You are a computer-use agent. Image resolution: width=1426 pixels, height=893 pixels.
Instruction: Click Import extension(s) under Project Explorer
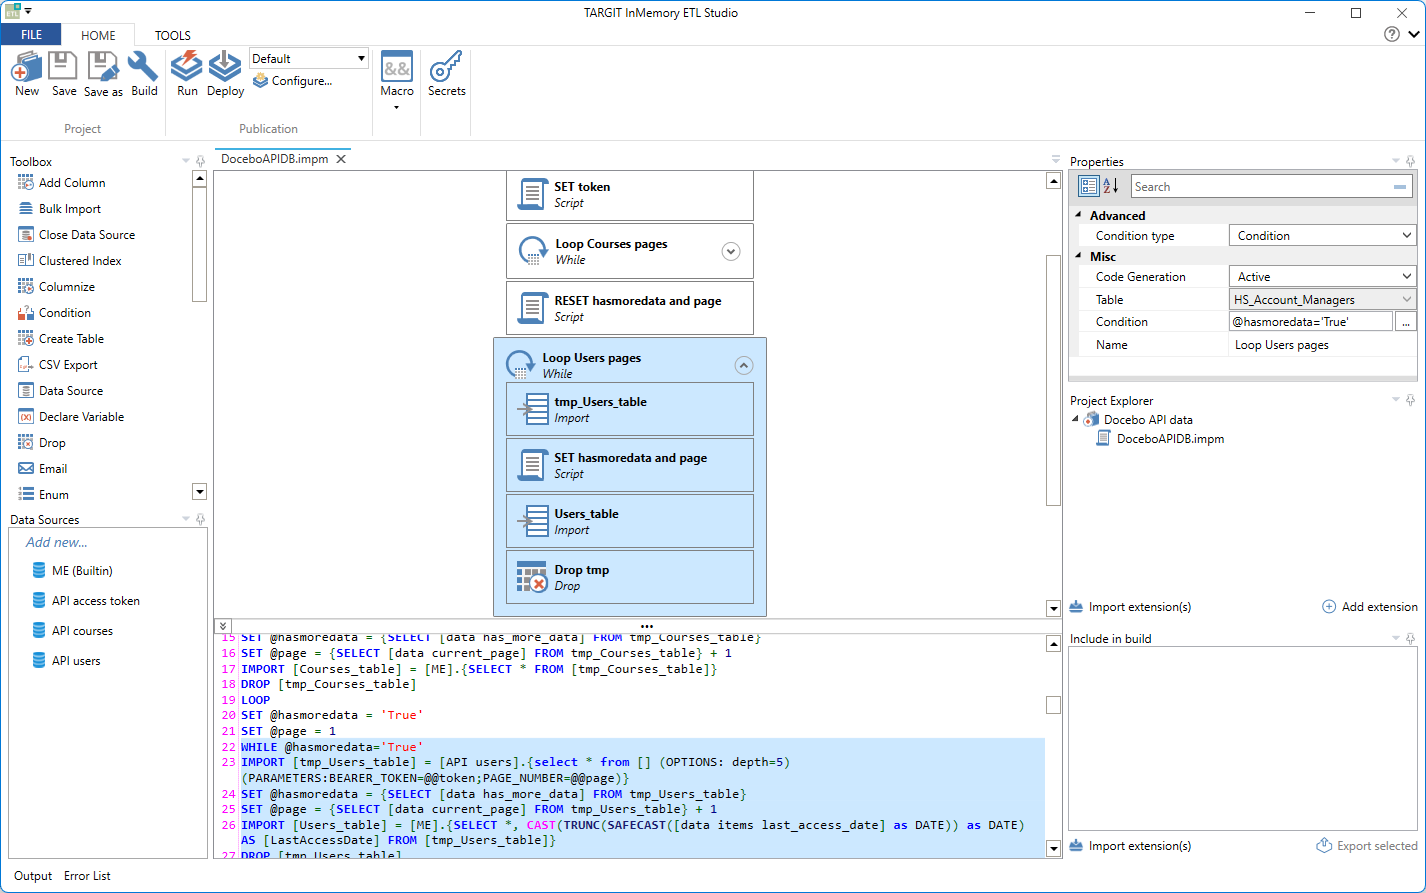click(1130, 607)
